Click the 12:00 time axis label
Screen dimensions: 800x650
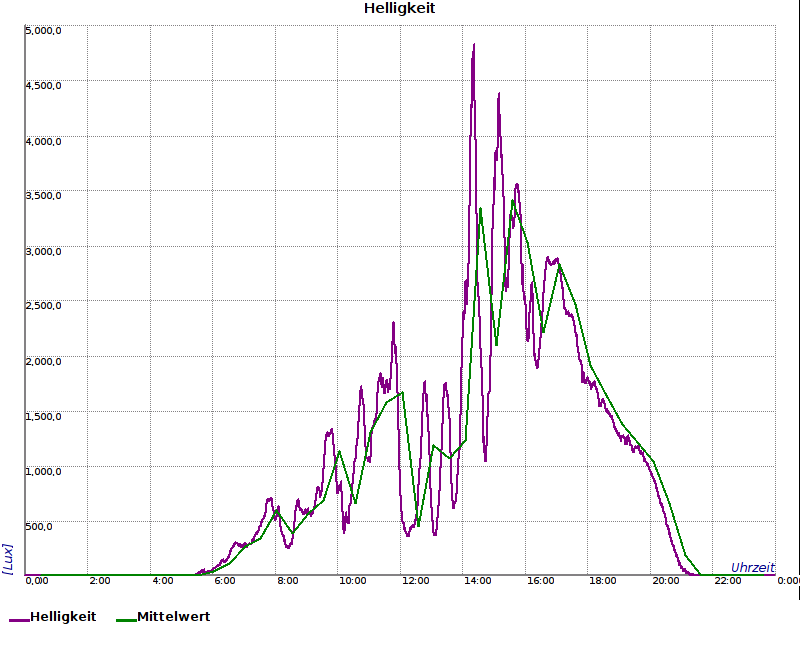[415, 581]
